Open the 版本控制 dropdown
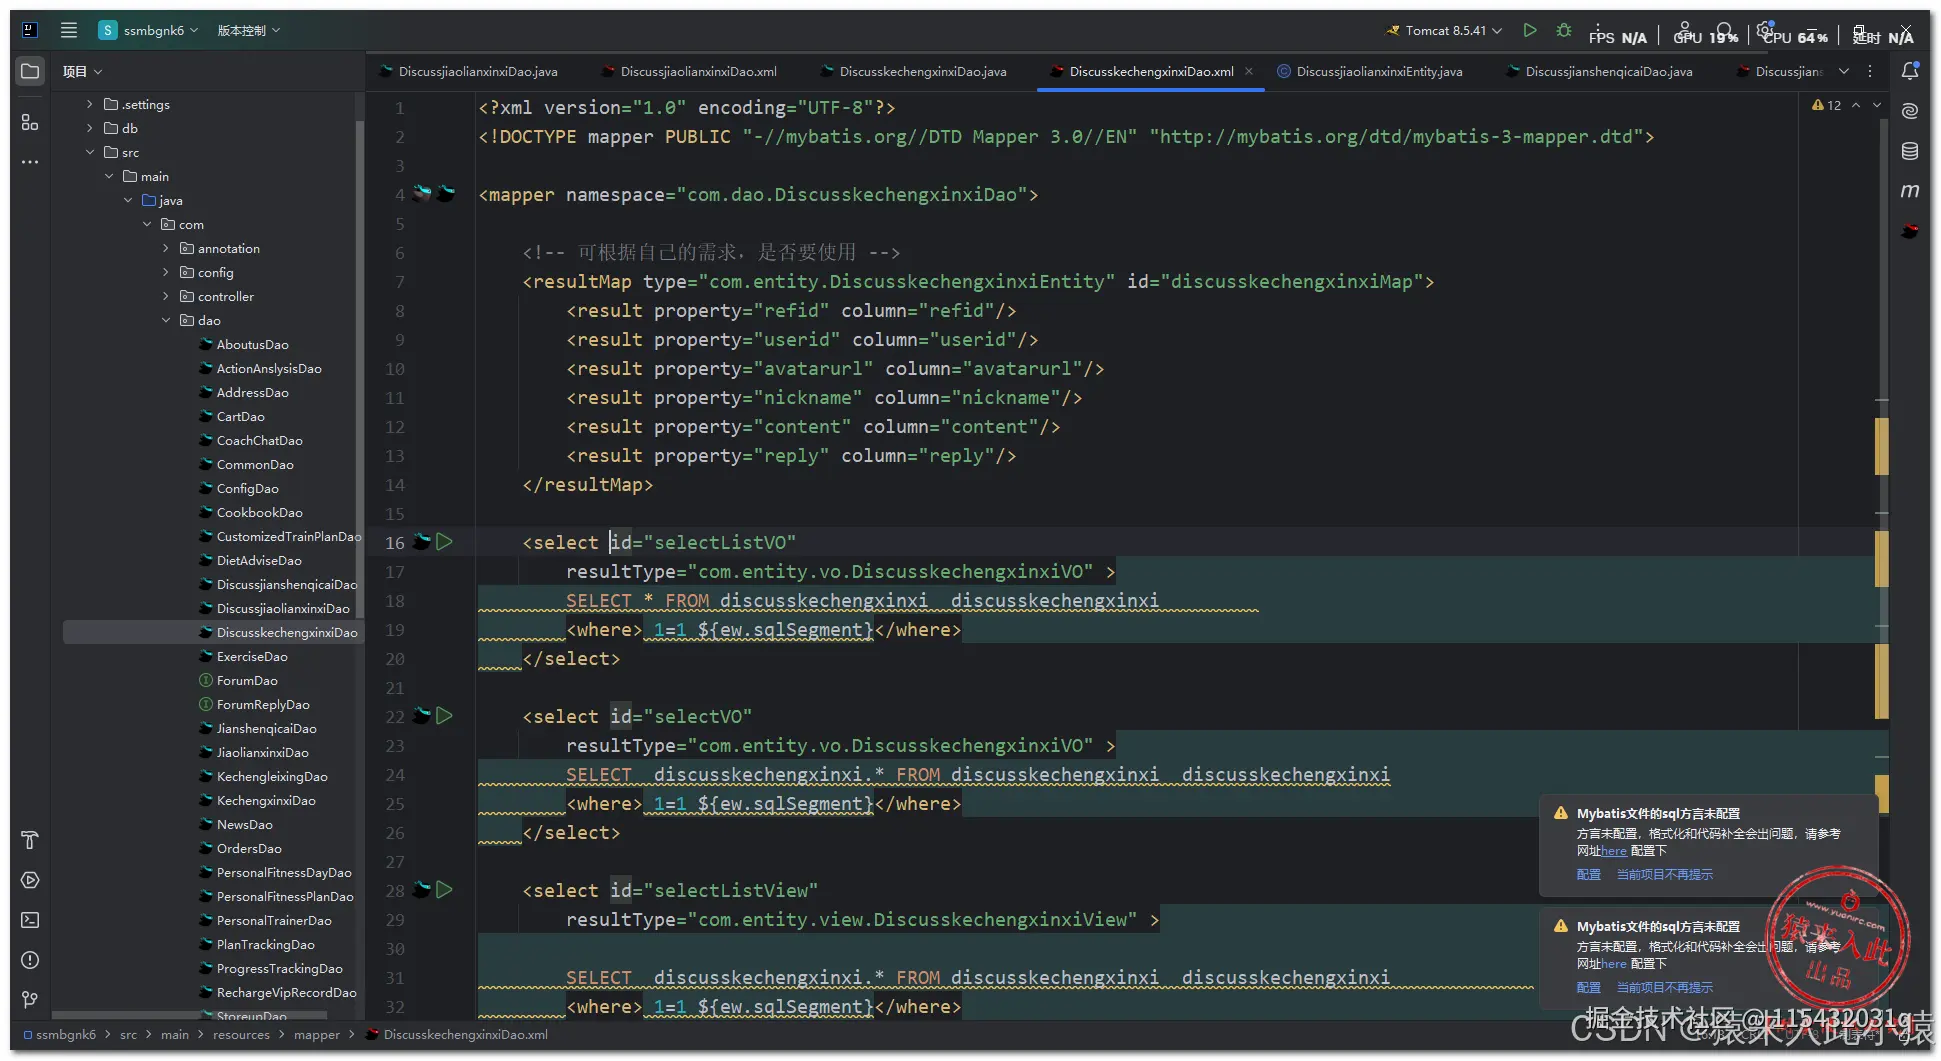The height and width of the screenshot is (1061, 1941). click(249, 30)
